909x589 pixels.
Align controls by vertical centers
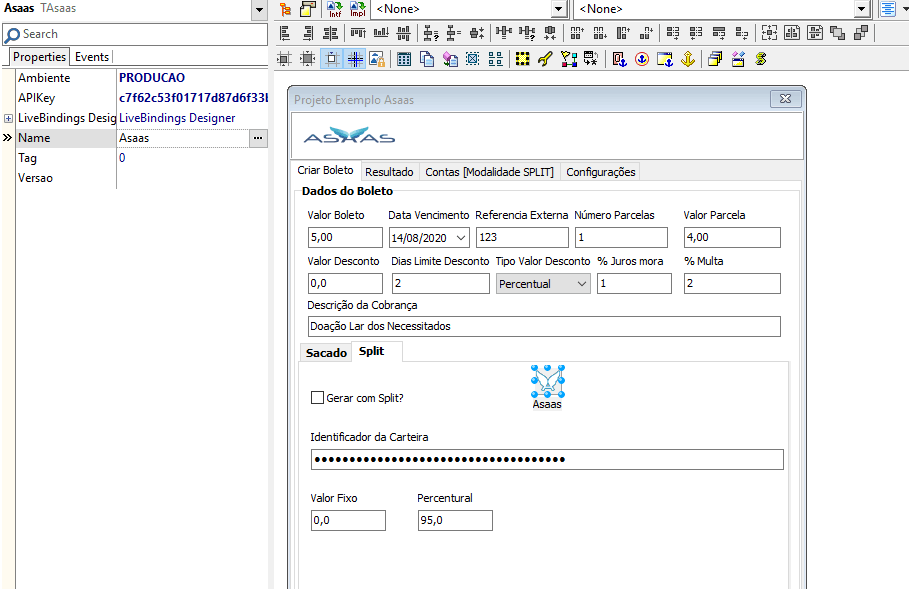pyautogui.click(x=403, y=33)
